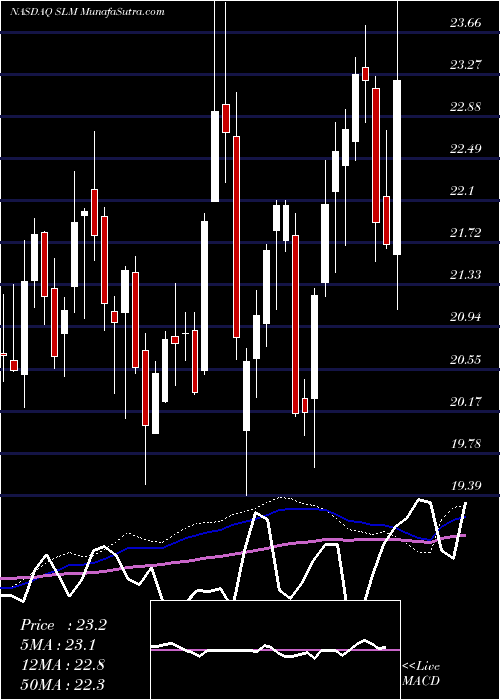Screen dimensions: 500x700
Task: Click the Price : 23.2 readout
Action: tap(63, 625)
